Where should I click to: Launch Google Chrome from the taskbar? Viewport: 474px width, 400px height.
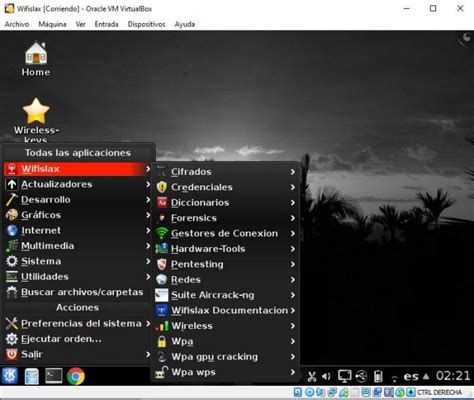(x=76, y=376)
